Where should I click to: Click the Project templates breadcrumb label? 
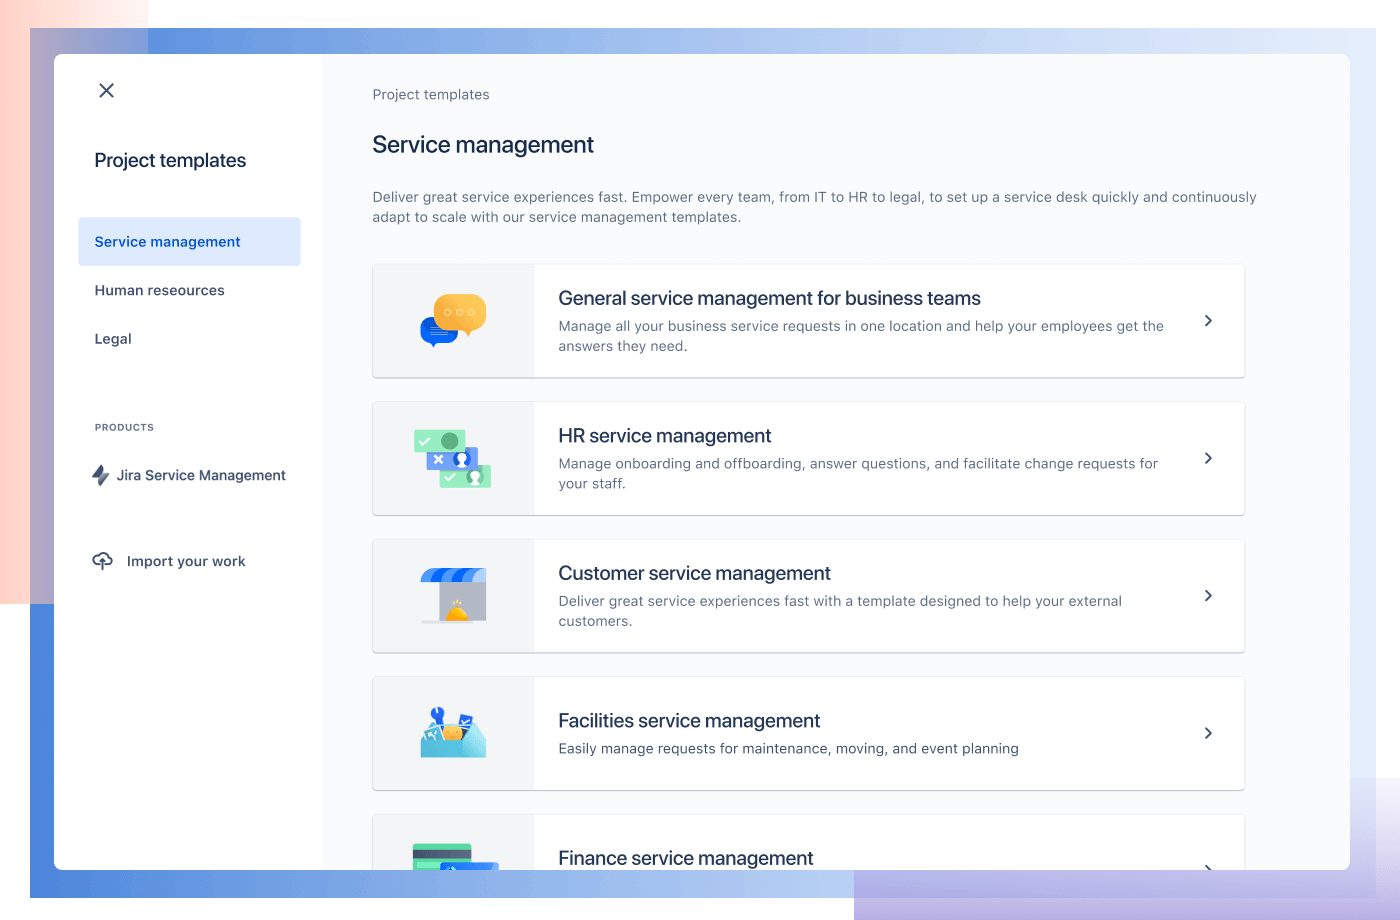(430, 94)
